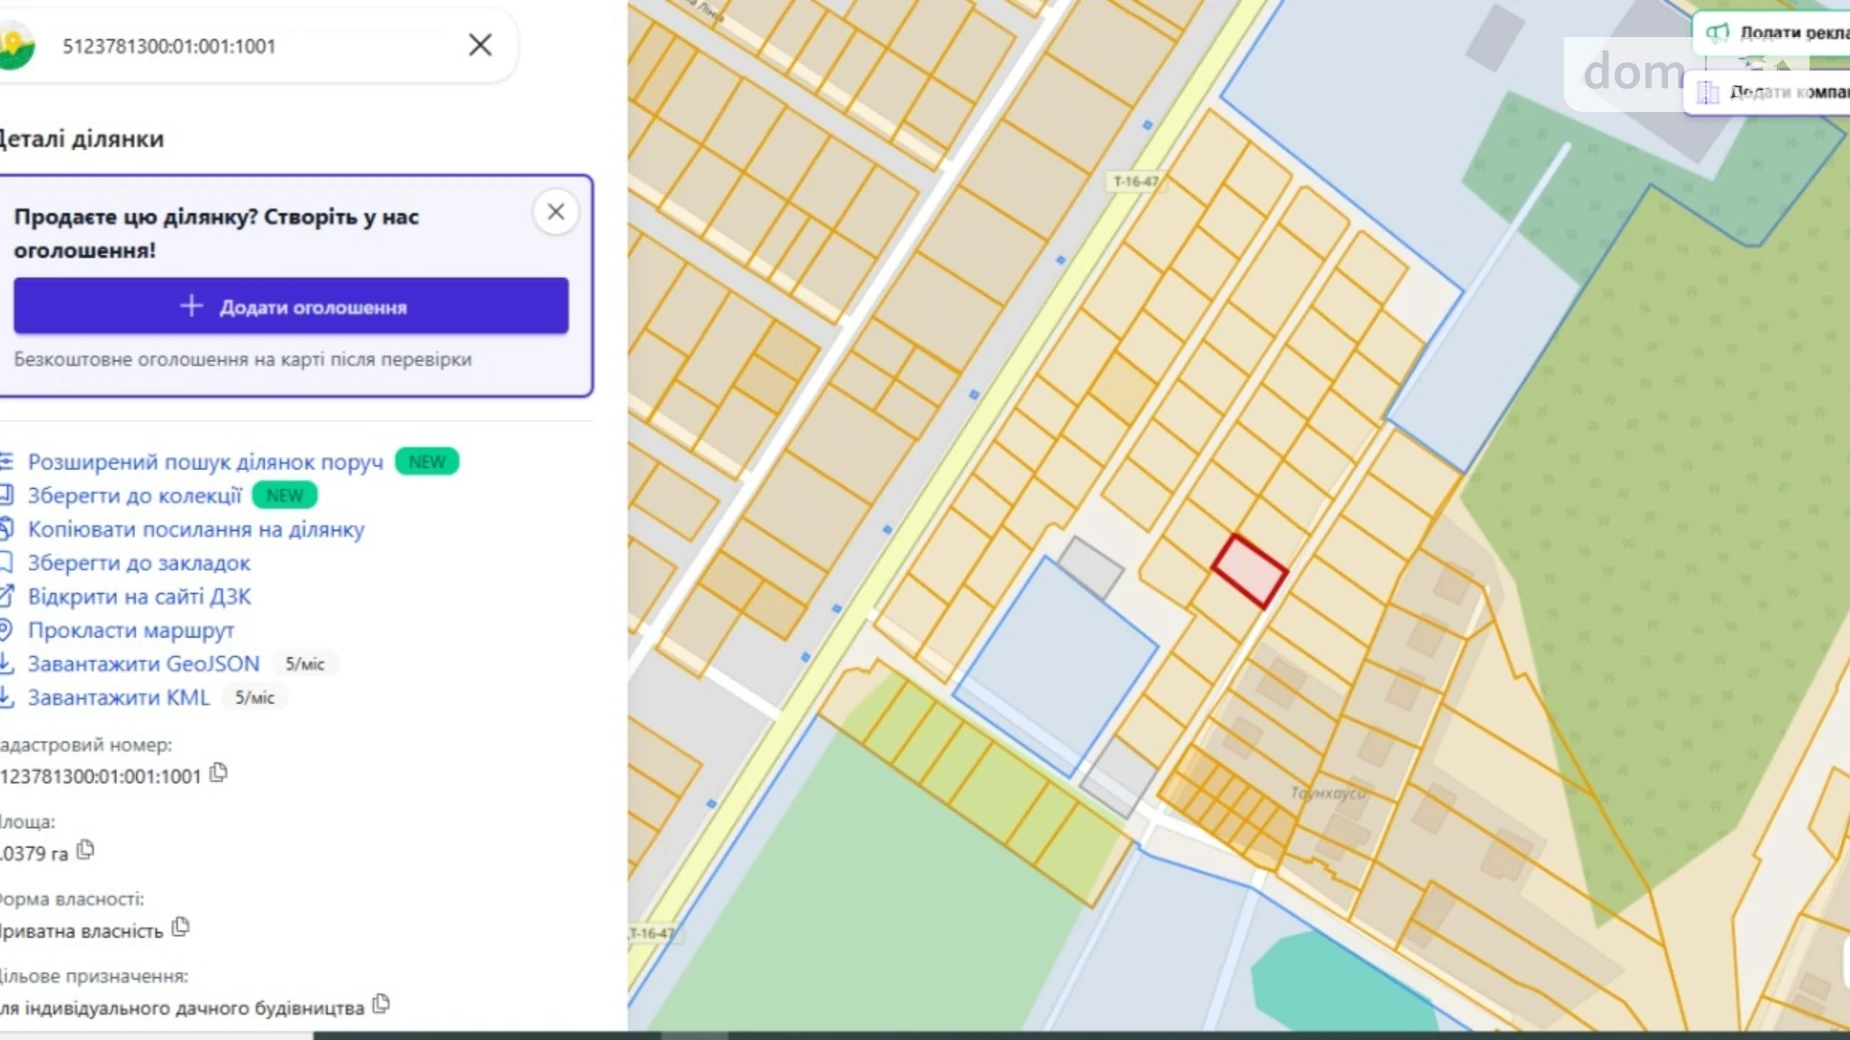This screenshot has width=1850, height=1040.
Task: Click the plus icon in 'Додати оголошення'
Action: pos(191,306)
